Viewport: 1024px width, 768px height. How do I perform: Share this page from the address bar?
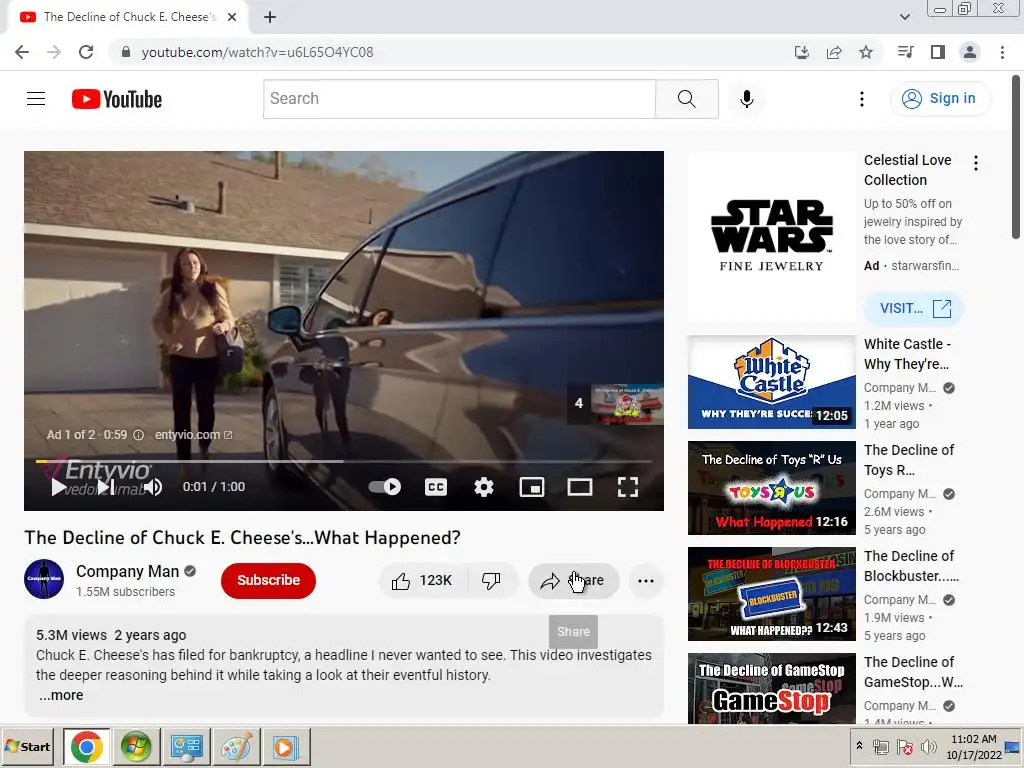[x=834, y=52]
